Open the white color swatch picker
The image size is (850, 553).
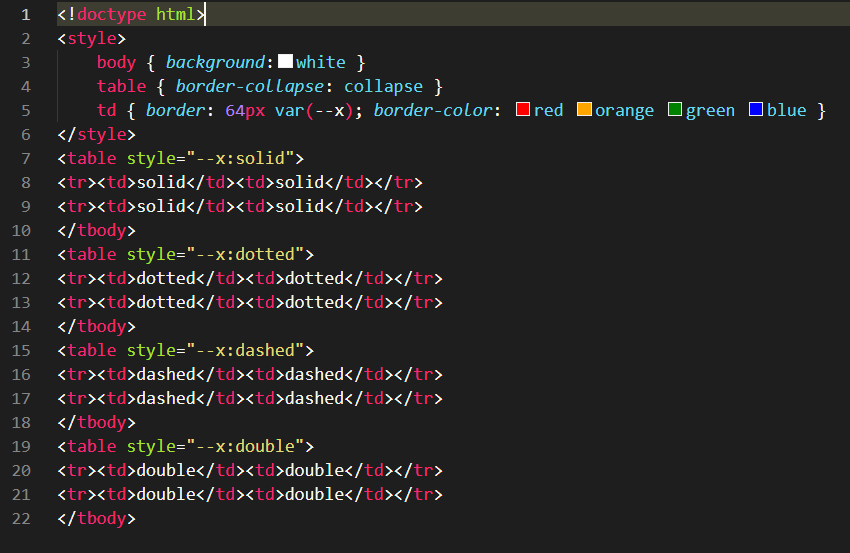click(285, 61)
